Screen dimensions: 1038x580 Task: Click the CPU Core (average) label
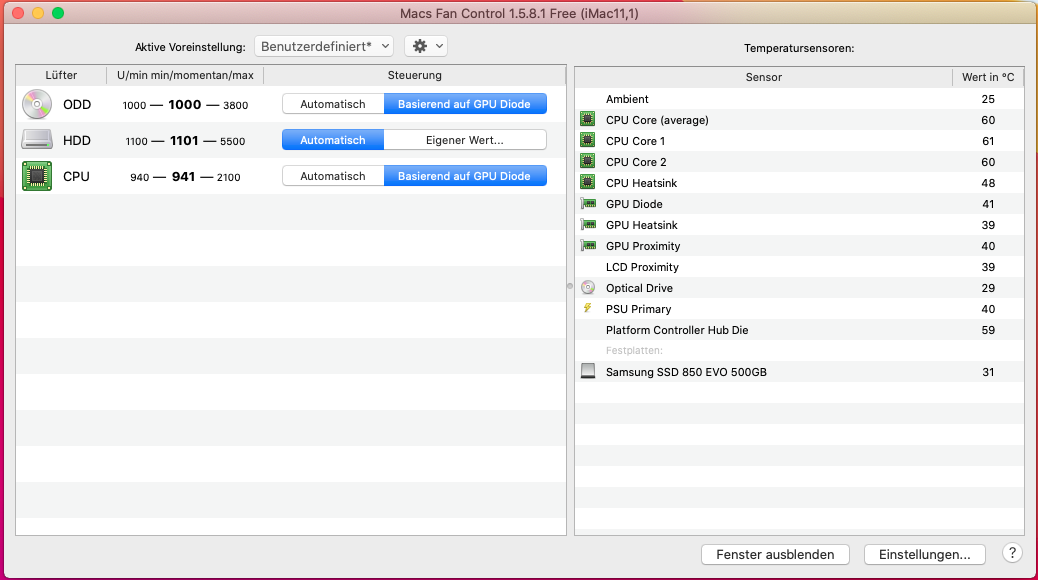657,120
